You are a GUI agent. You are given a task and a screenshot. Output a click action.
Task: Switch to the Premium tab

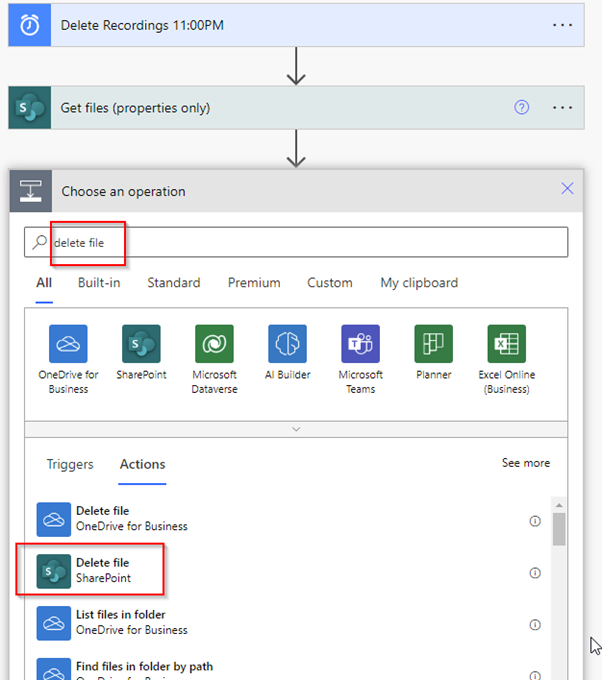[254, 283]
